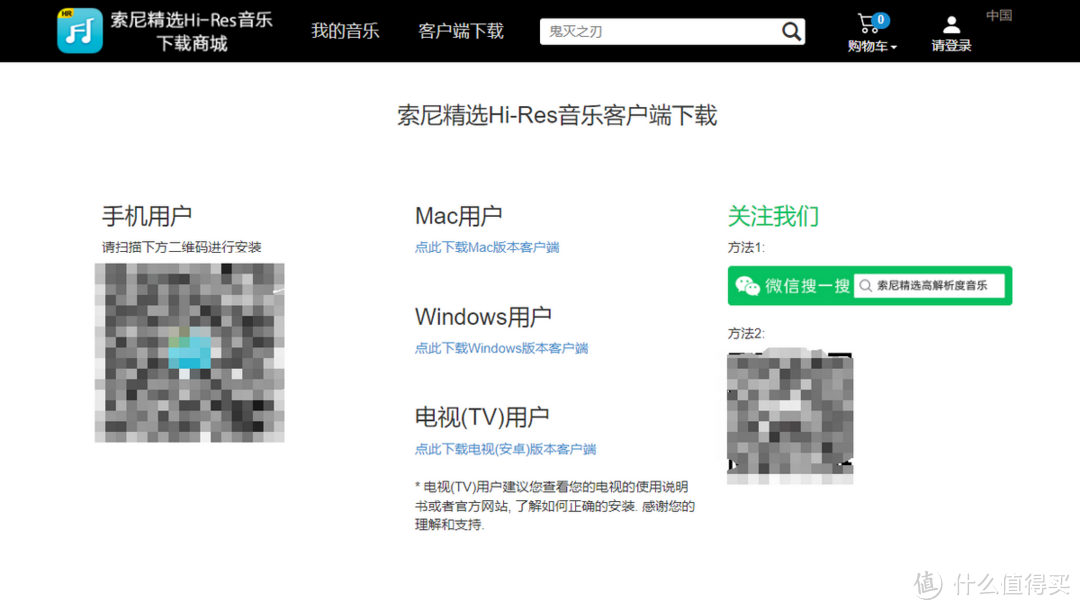Screen dimensions: 1080x610
Task: Open 我的音乐 menu item
Action: click(x=345, y=31)
